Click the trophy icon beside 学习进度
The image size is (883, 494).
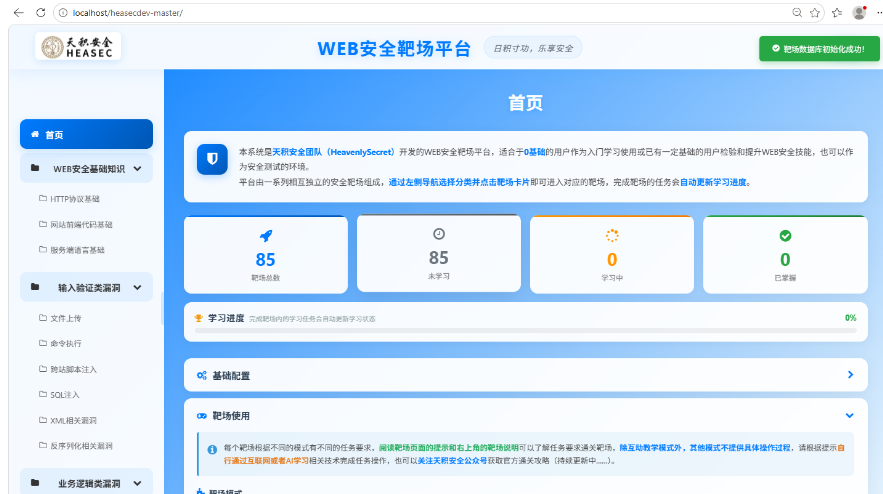(198, 318)
